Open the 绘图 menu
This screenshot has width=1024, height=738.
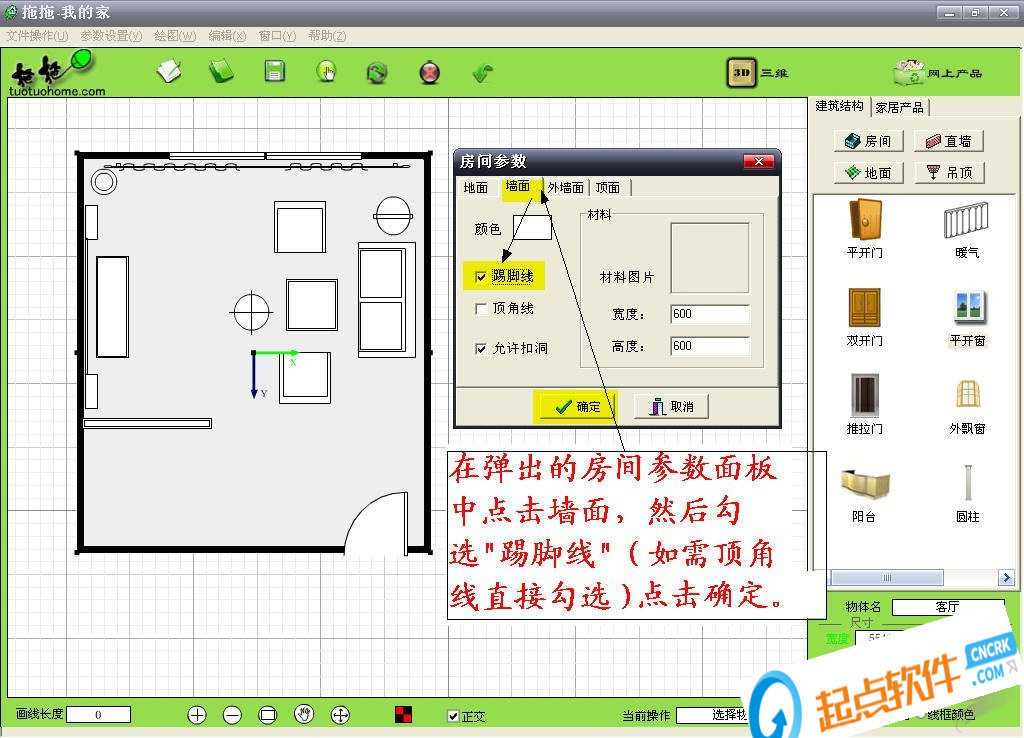175,36
